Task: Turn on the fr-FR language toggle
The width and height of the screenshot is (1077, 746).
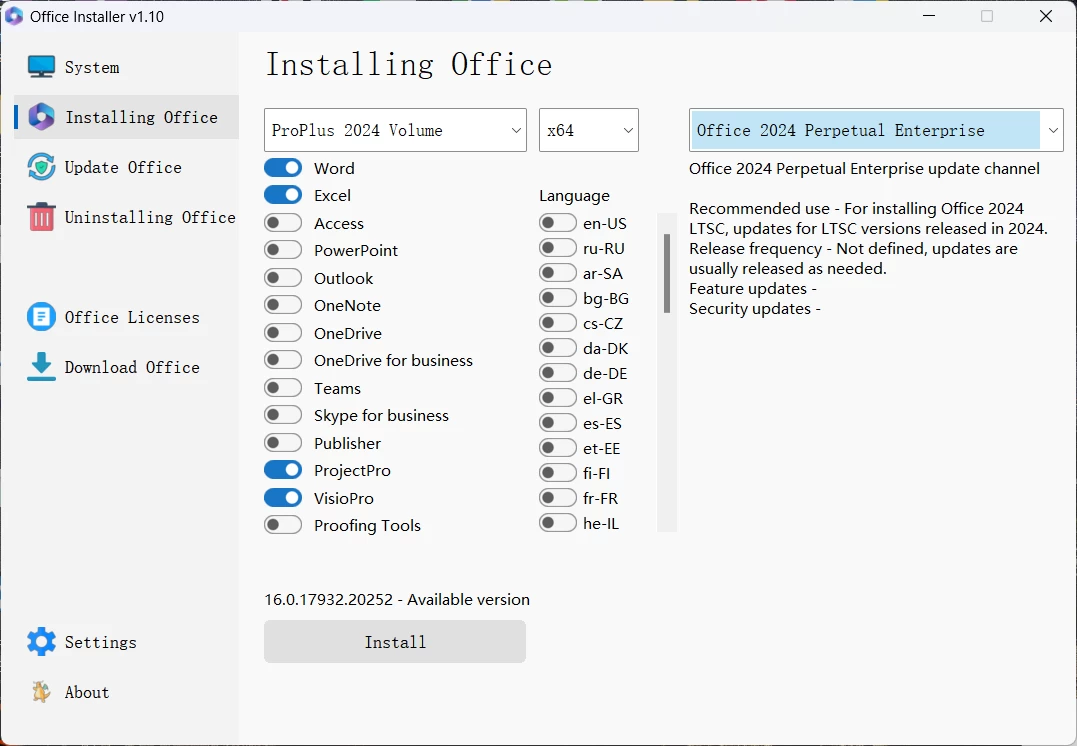Action: tap(558, 497)
